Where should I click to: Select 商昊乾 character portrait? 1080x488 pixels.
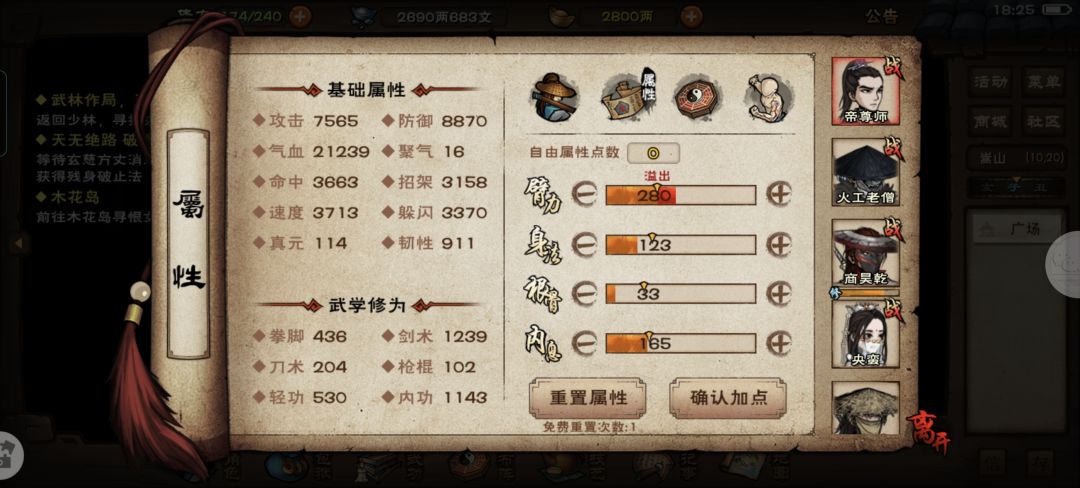point(866,253)
